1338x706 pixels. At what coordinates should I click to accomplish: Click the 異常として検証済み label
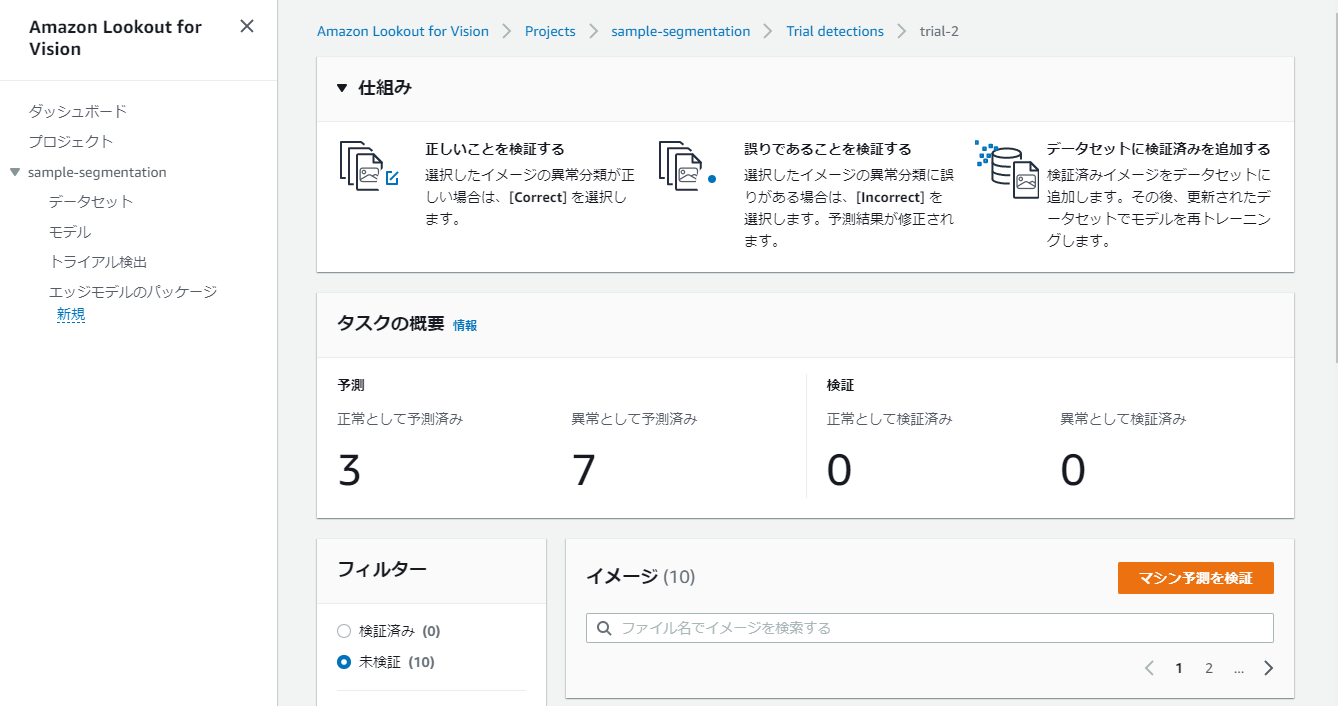[x=1123, y=419]
